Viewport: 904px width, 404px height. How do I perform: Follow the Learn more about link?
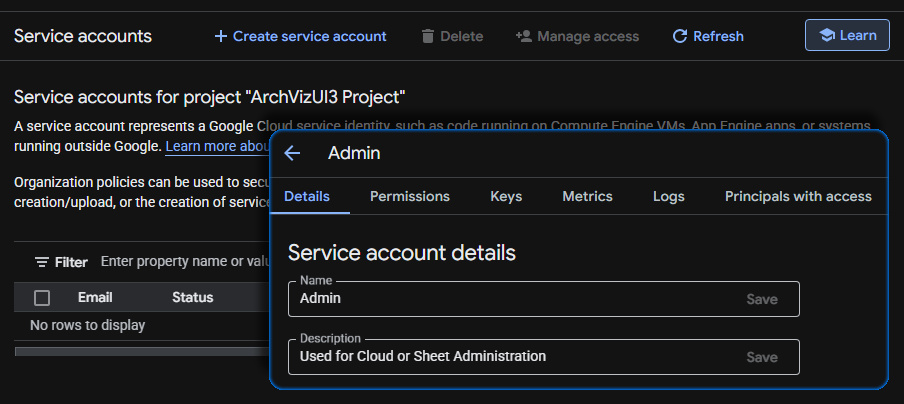[216, 146]
